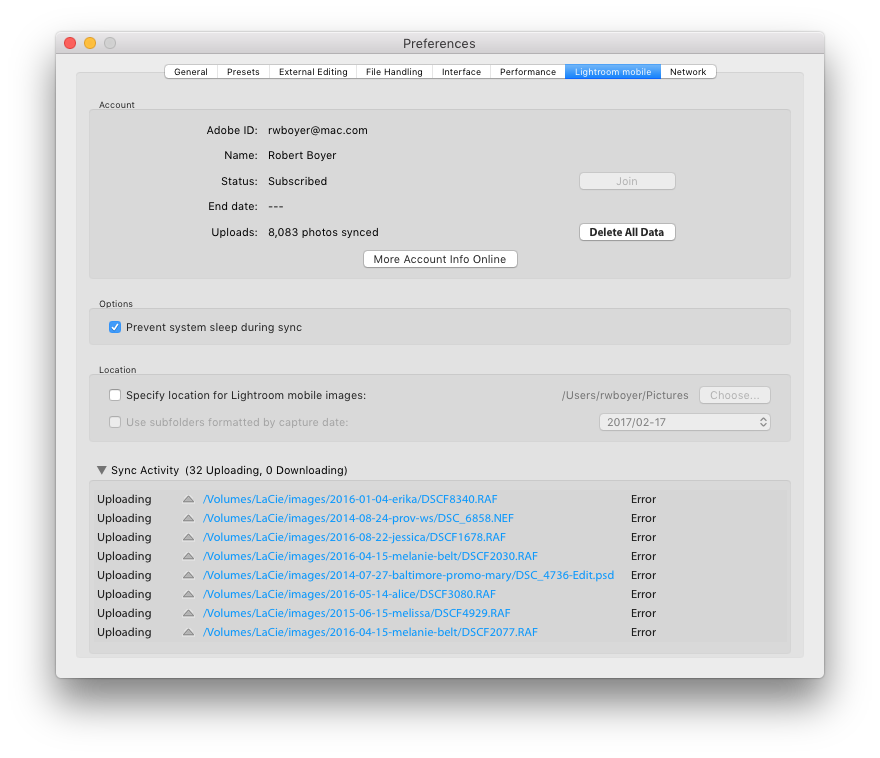Click the Error status for DSC_4736-Edit.psd

click(x=643, y=575)
